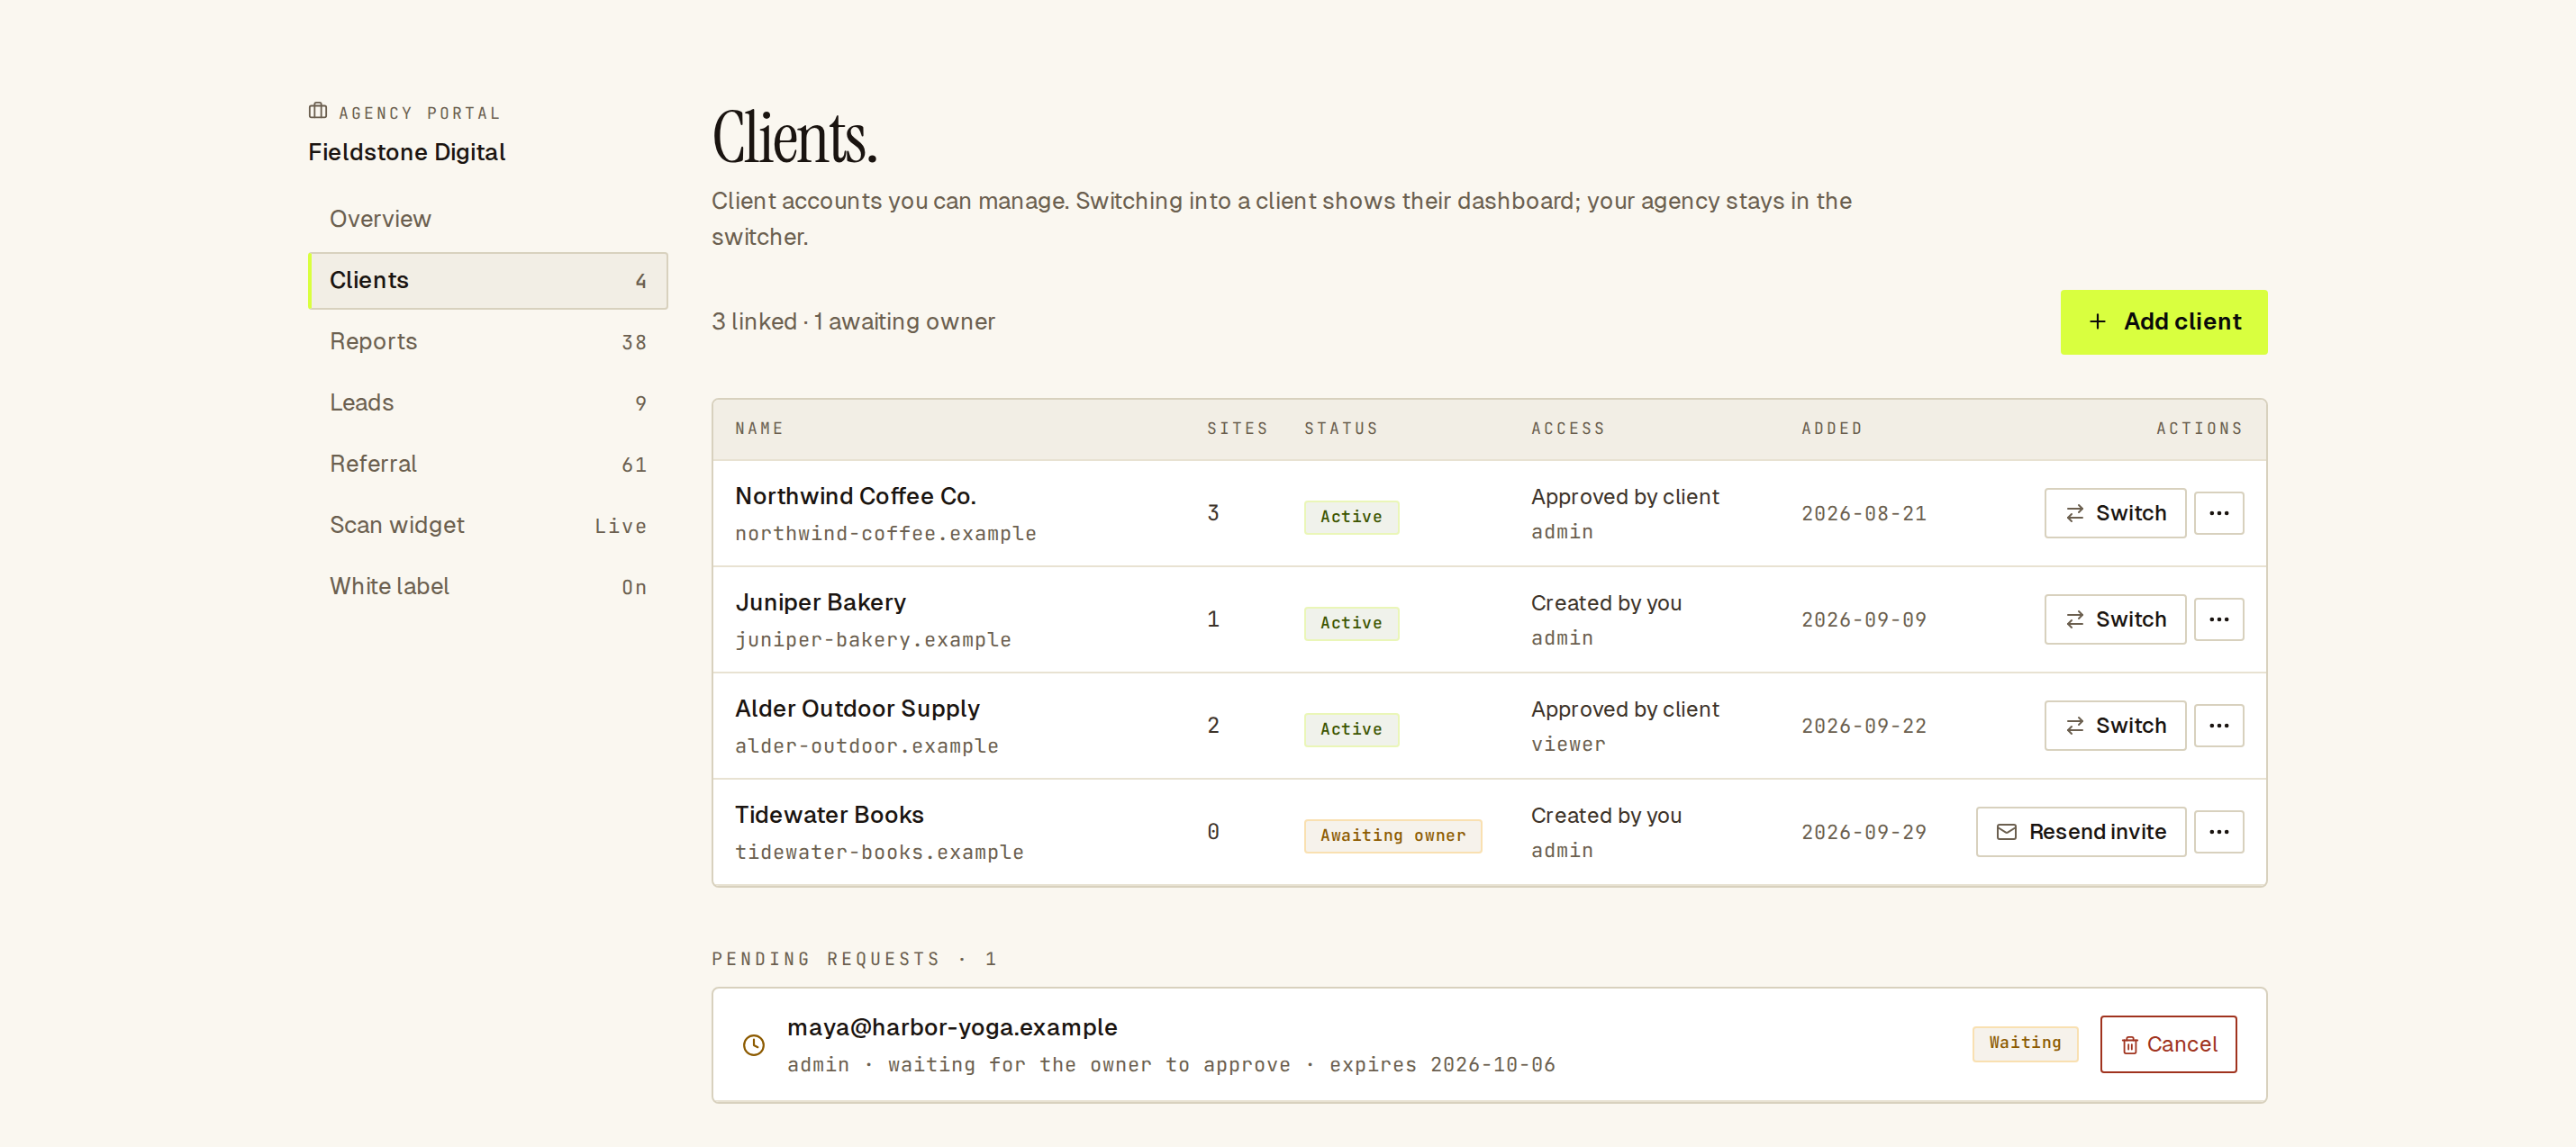Screen dimensions: 2576x1147
Task: Switch into Northwind Coffee Co. account
Action: (x=2115, y=513)
